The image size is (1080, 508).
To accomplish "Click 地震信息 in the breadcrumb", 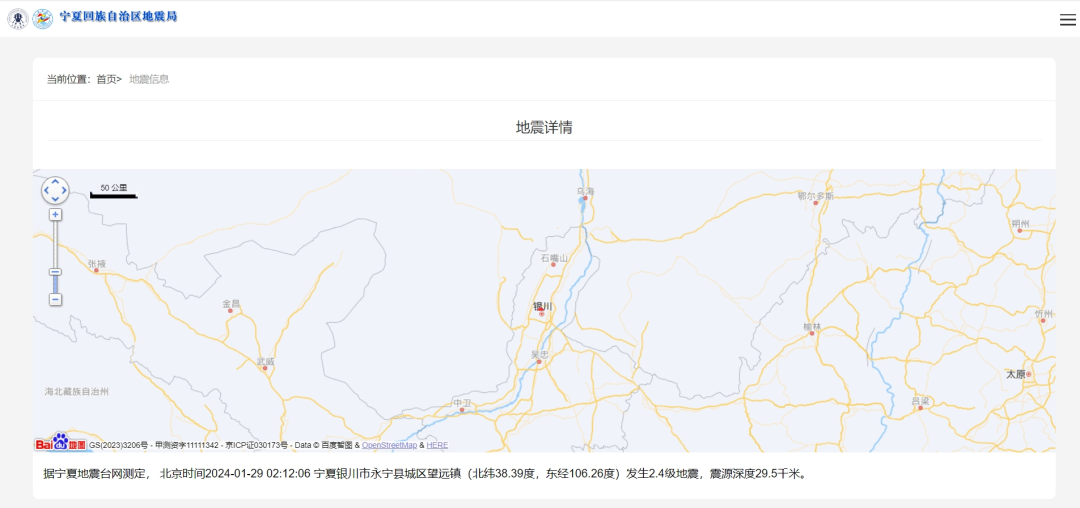I will [149, 79].
